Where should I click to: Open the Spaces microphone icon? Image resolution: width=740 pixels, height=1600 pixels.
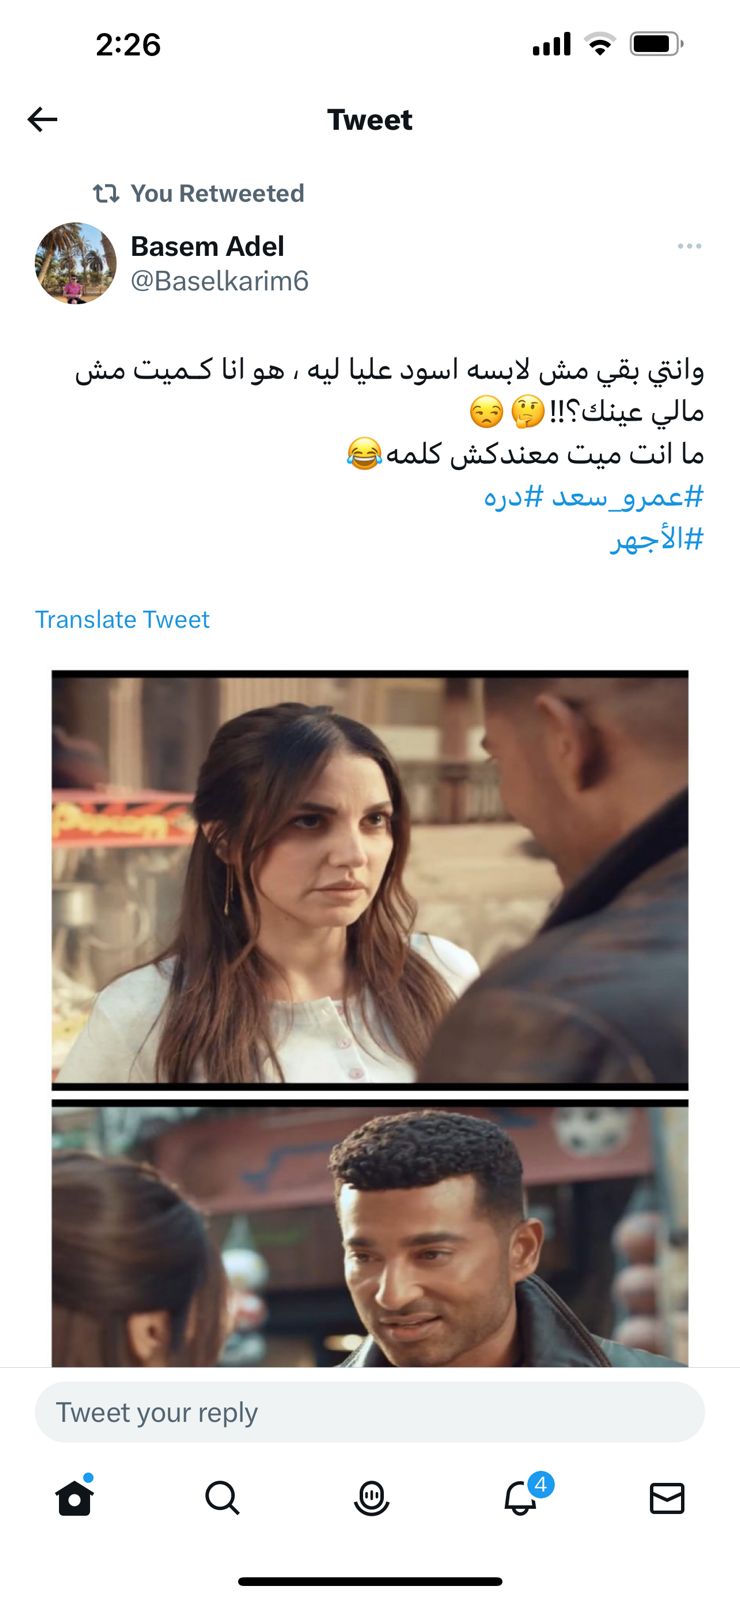tap(371, 1498)
